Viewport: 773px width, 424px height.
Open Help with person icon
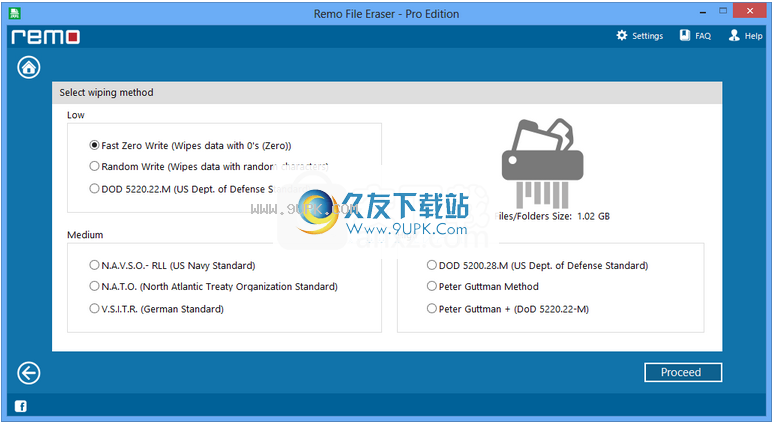[745, 35]
